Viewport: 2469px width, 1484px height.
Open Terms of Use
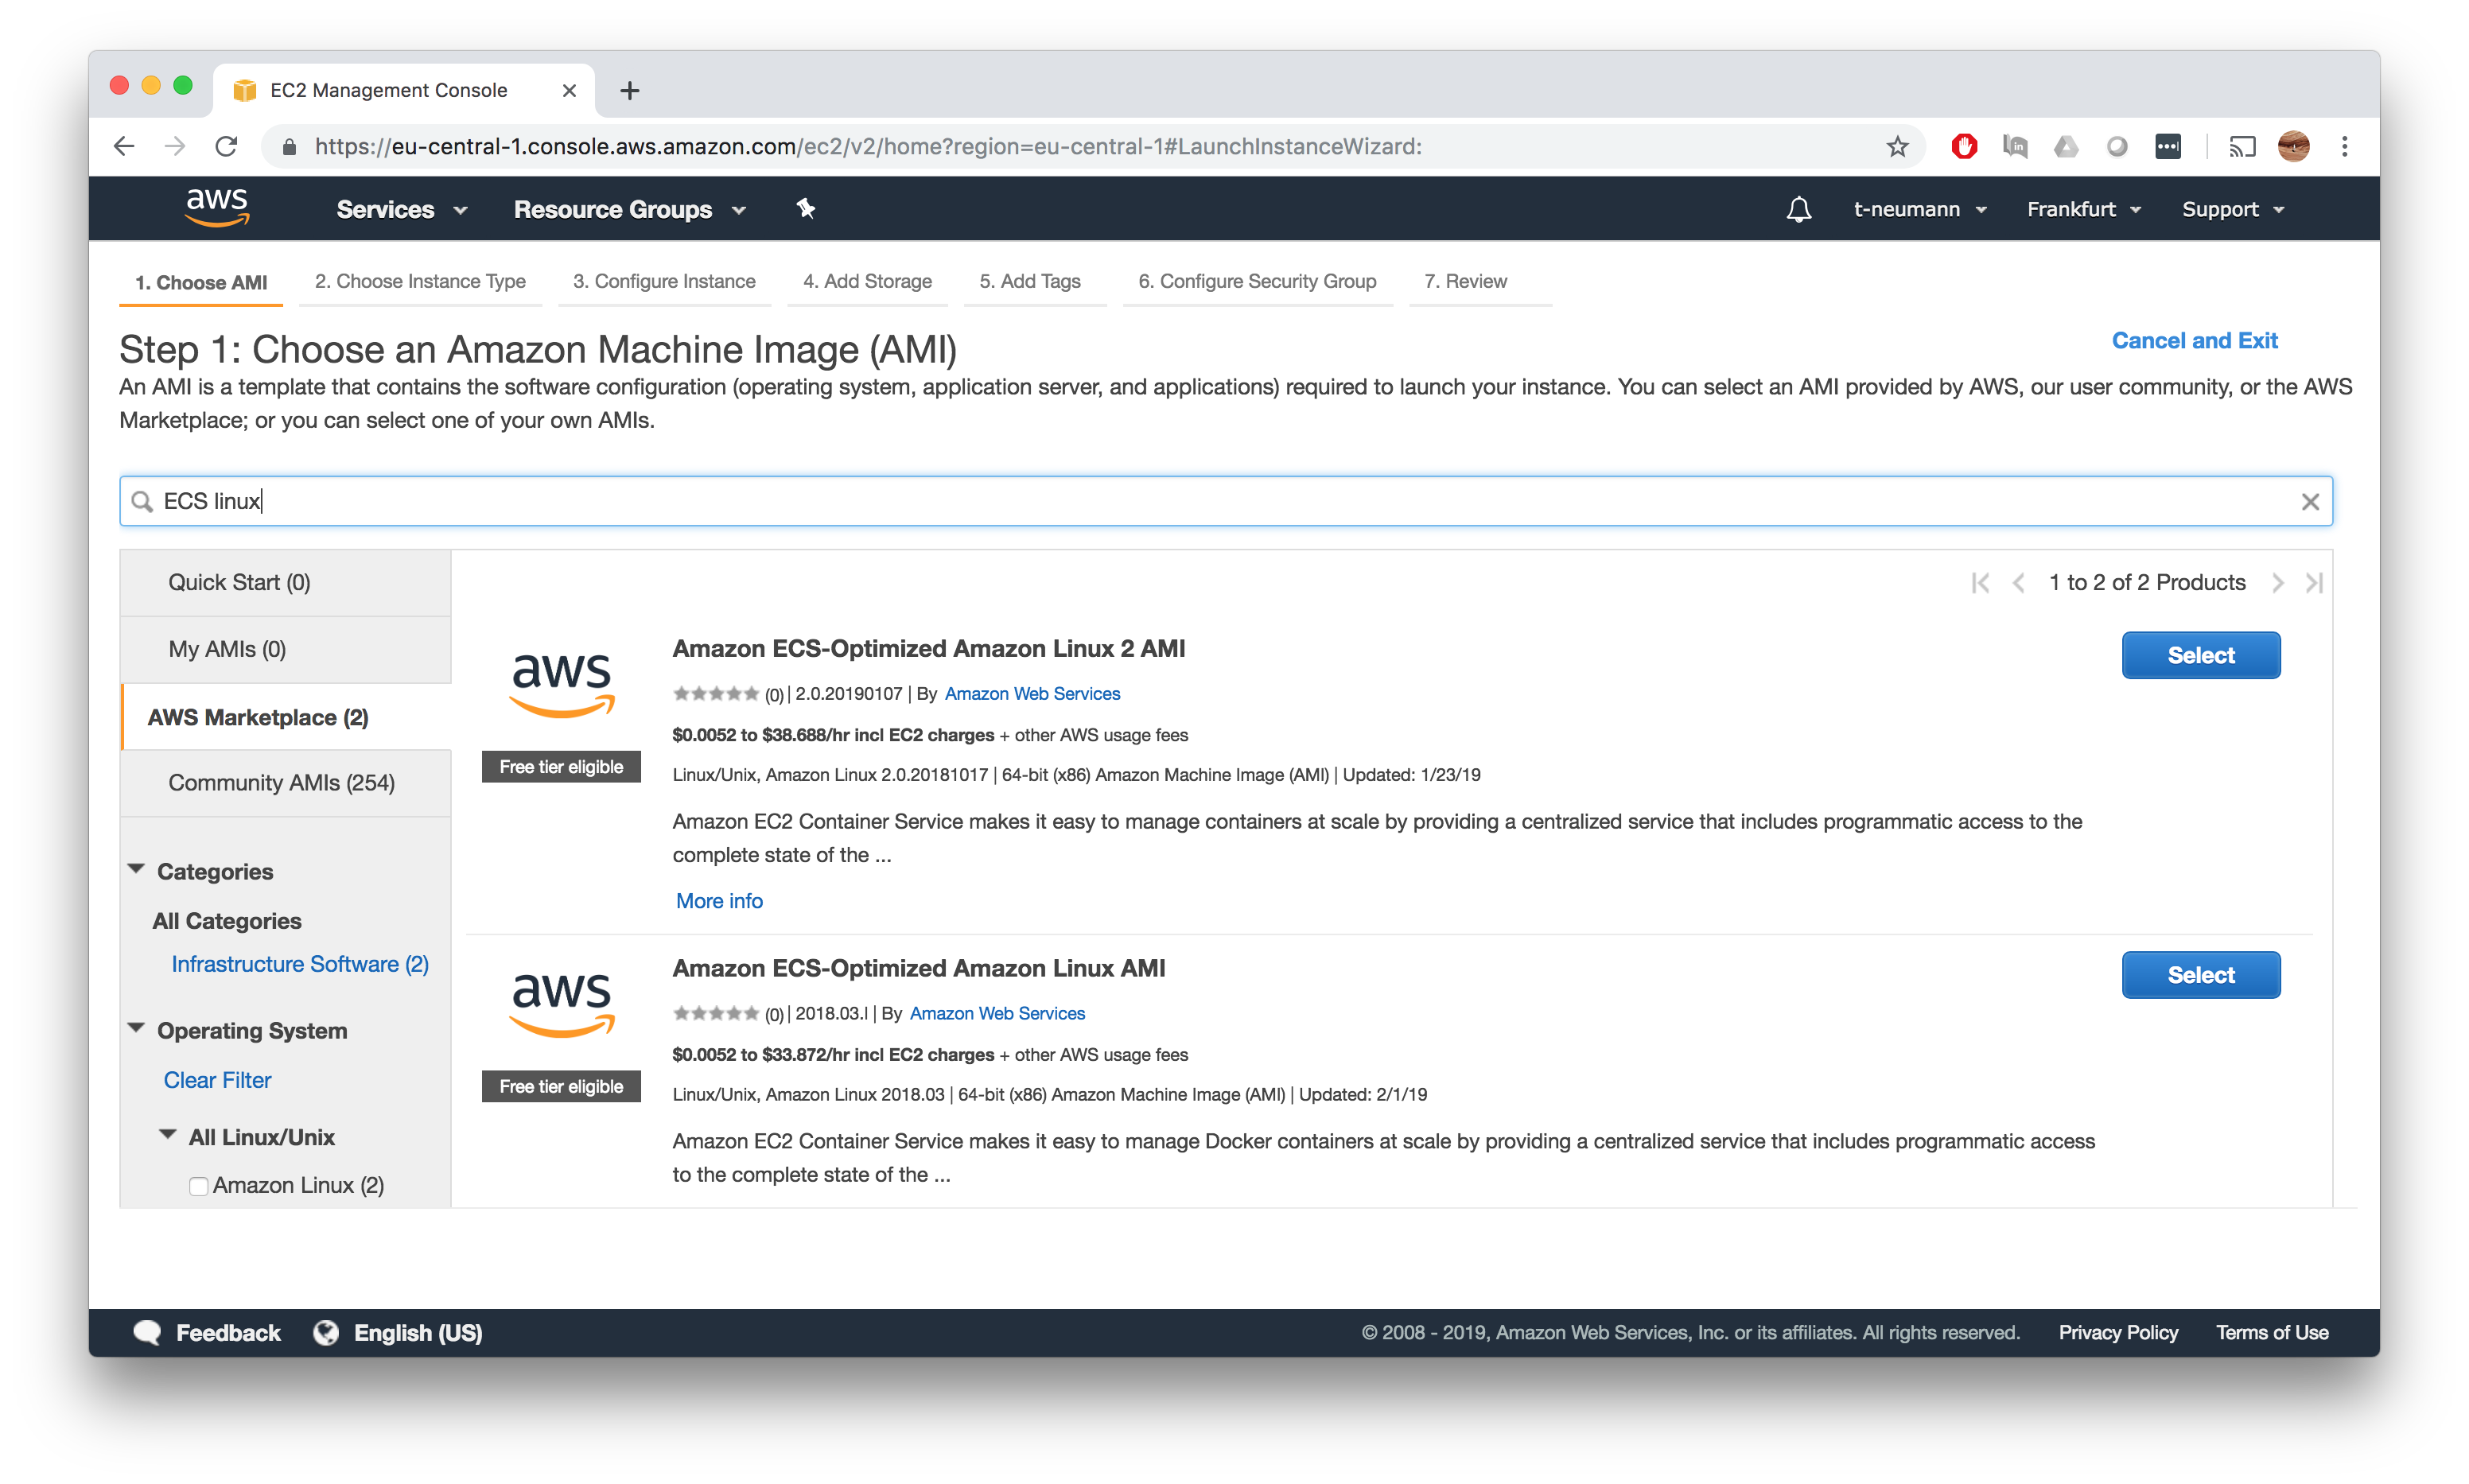point(2272,1333)
